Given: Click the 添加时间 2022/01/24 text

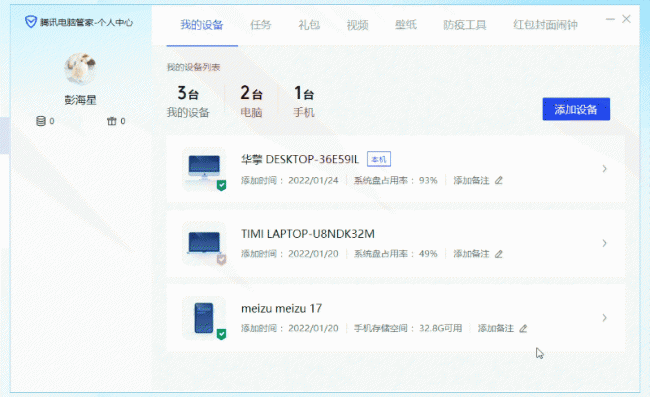Looking at the screenshot, I should tap(290, 180).
